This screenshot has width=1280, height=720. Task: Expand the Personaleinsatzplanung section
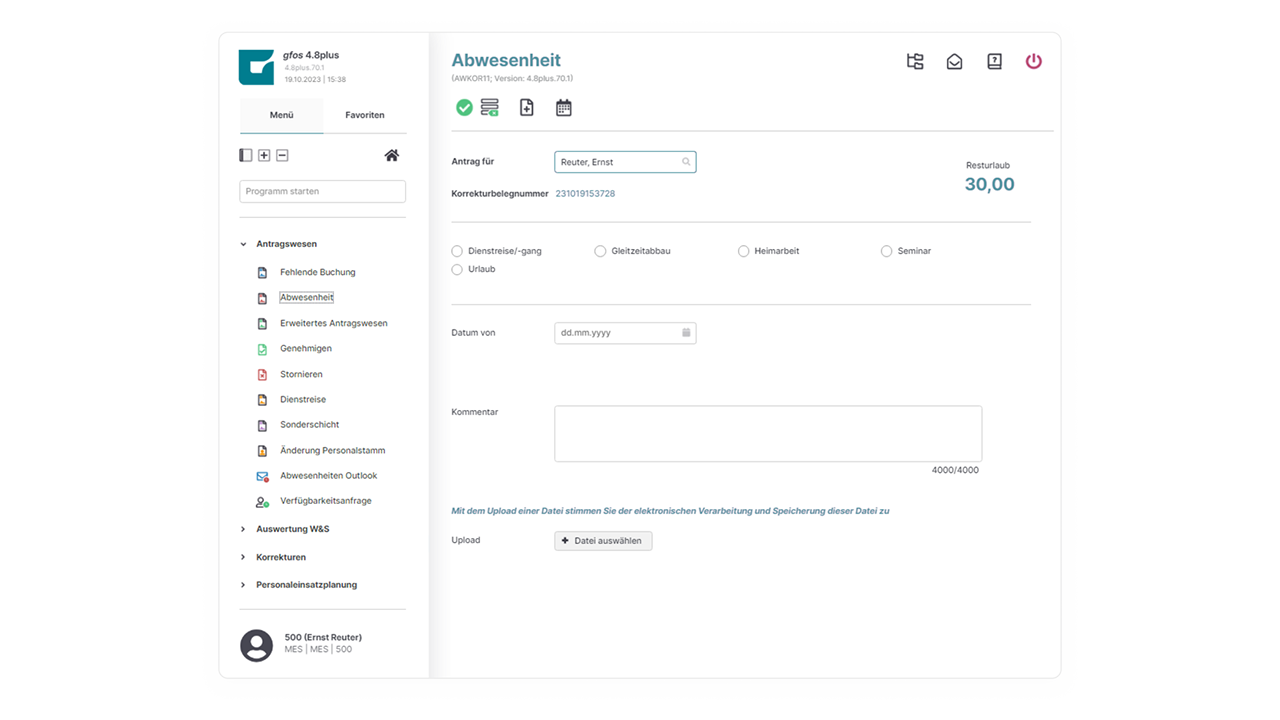point(243,585)
